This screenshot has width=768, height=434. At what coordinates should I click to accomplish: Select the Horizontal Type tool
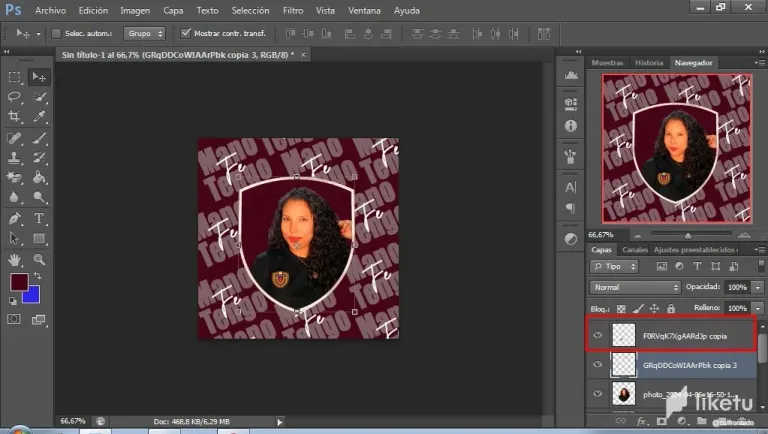[39, 218]
